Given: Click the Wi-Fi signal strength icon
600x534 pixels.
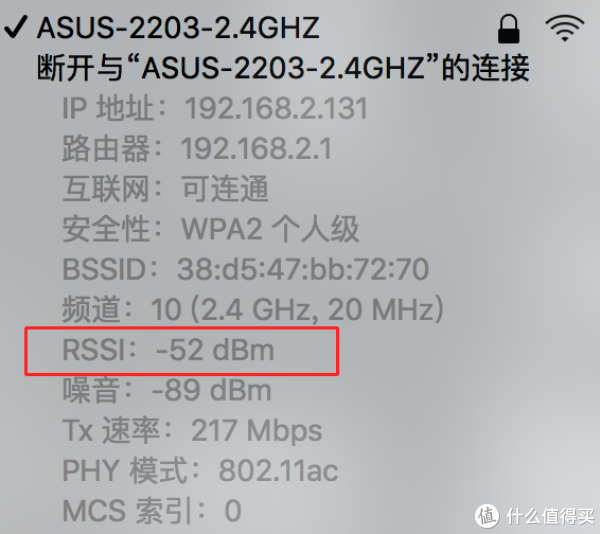Looking at the screenshot, I should (x=565, y=28).
